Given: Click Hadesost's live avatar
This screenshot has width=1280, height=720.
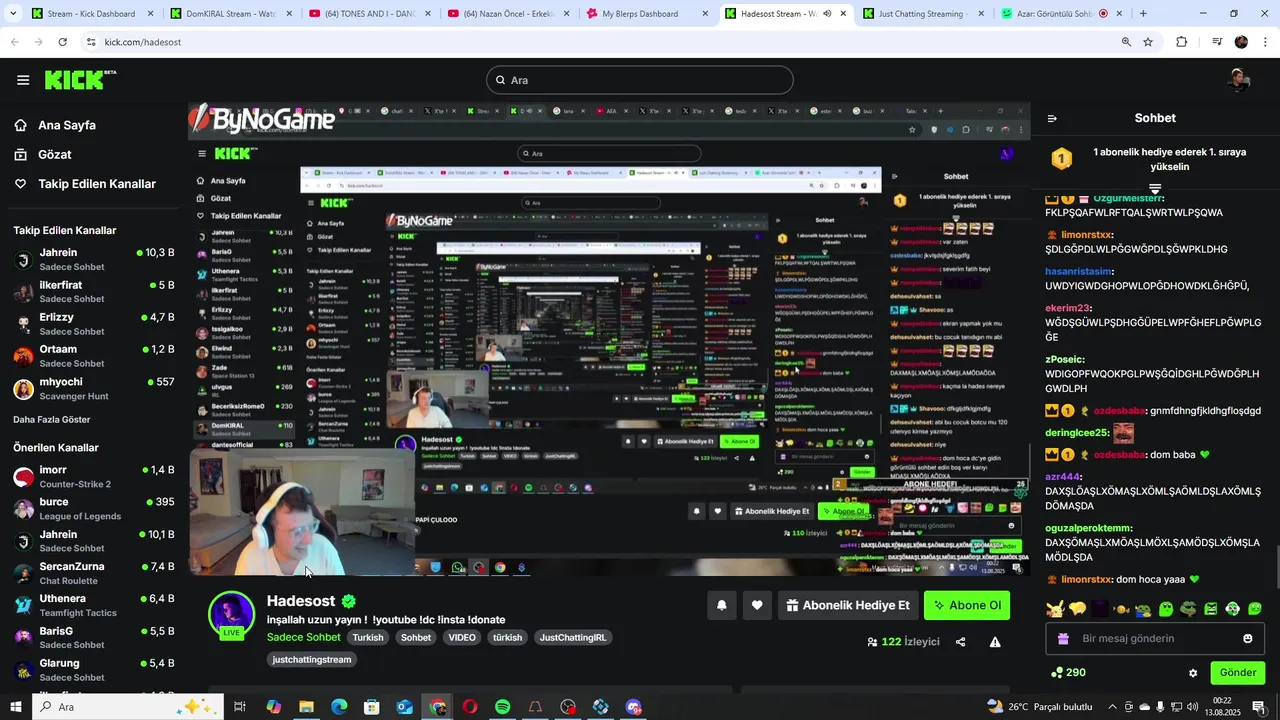Looking at the screenshot, I should tap(231, 614).
